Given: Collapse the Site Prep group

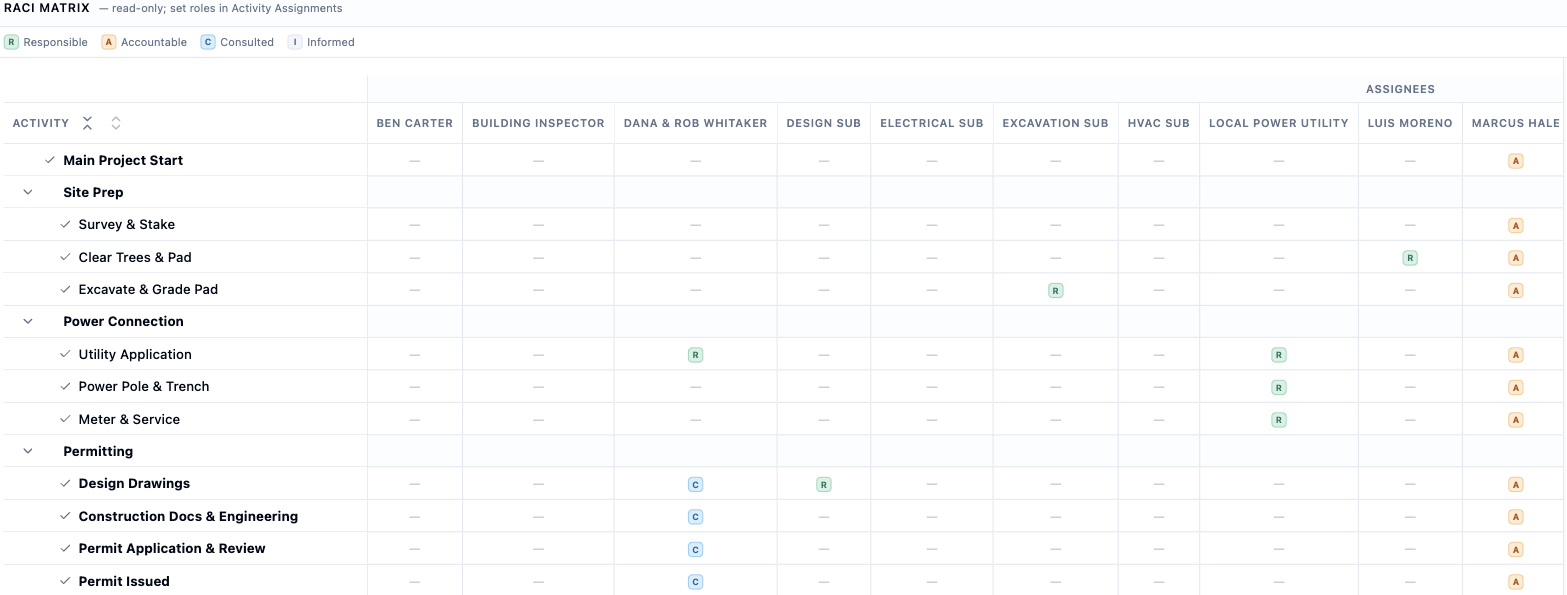Looking at the screenshot, I should [x=28, y=192].
